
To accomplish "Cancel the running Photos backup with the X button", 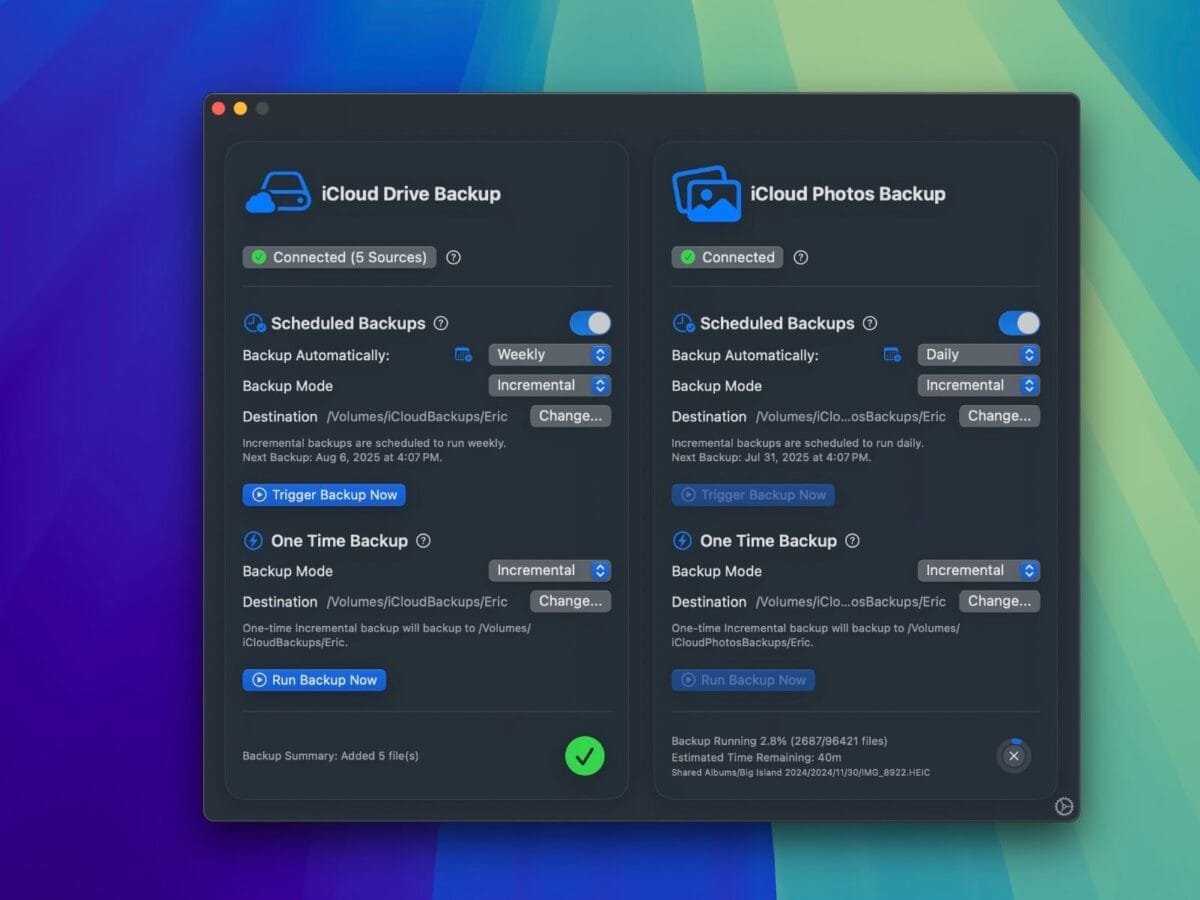I will pos(1014,756).
